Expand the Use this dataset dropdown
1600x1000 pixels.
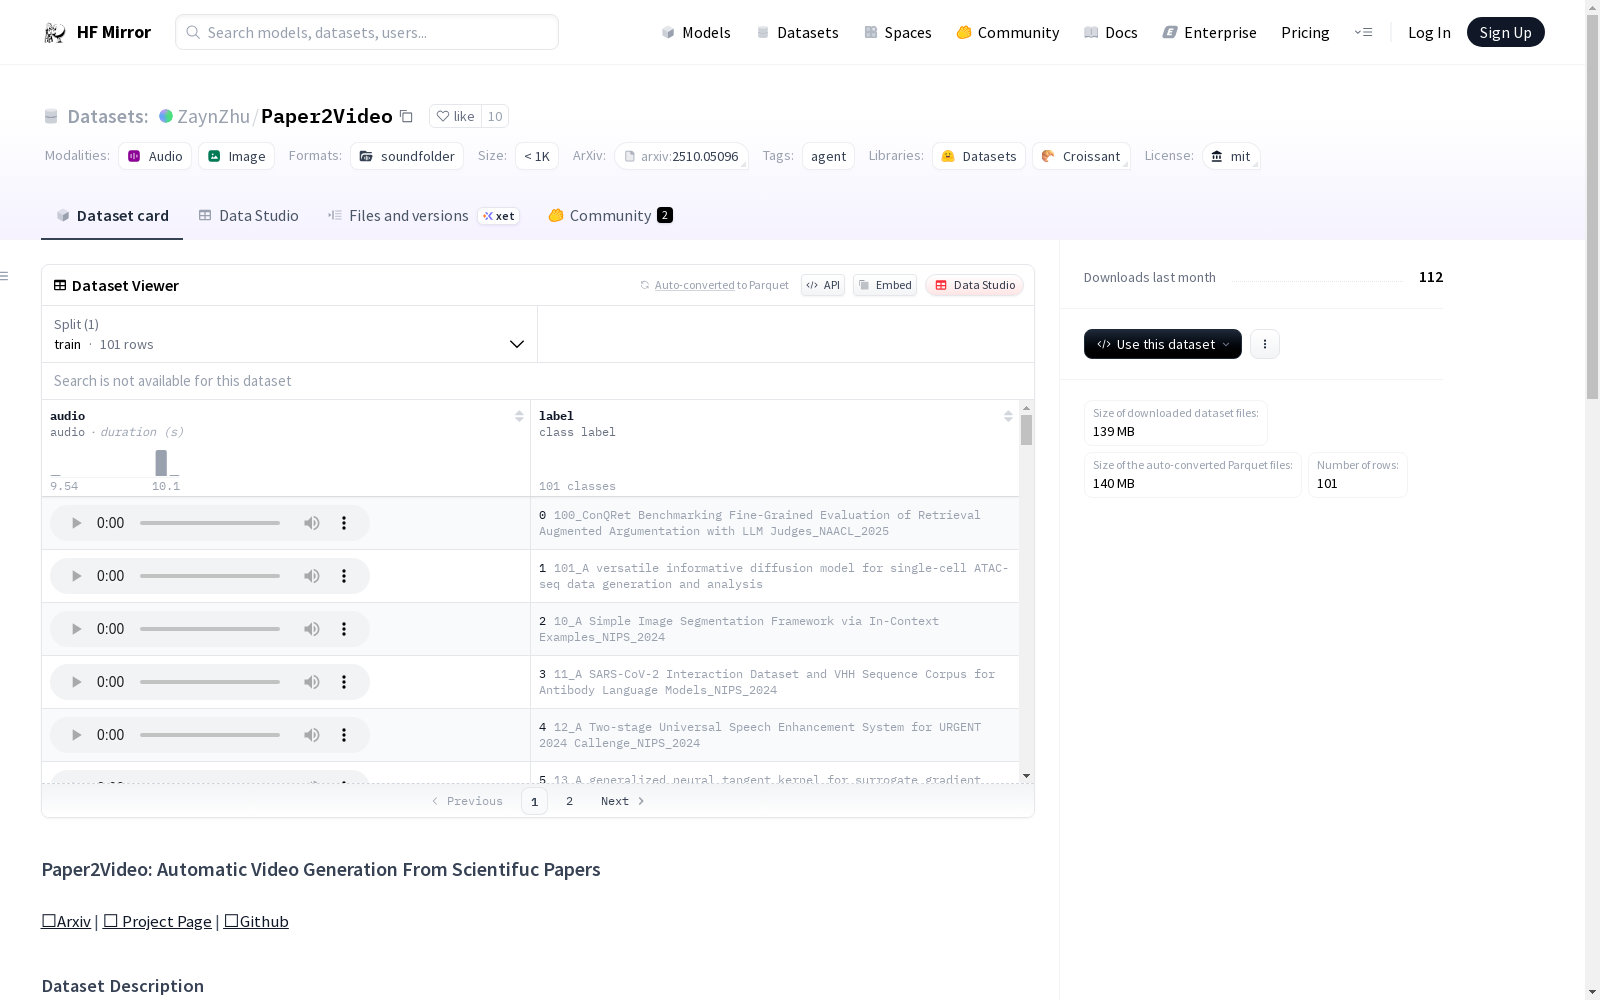click(x=1163, y=344)
